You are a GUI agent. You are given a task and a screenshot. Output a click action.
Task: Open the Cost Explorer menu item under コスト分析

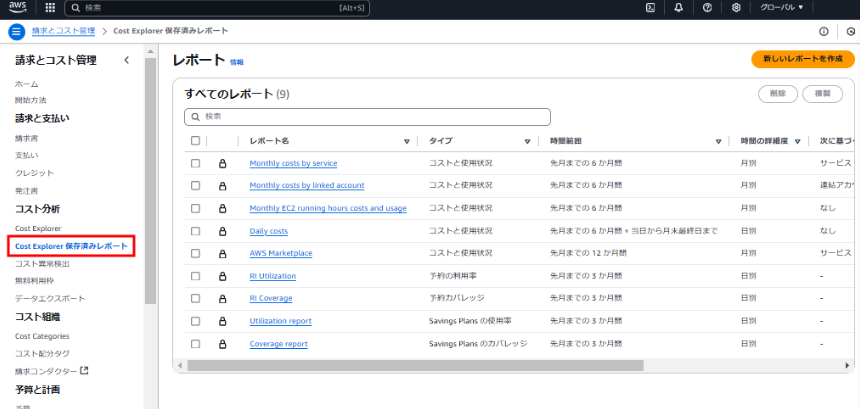(x=38, y=228)
